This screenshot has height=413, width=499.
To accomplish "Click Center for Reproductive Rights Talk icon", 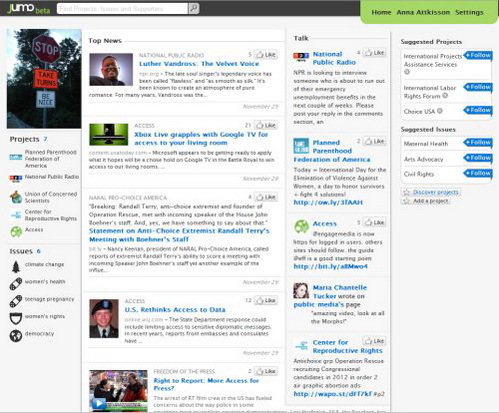I will point(301,346).
